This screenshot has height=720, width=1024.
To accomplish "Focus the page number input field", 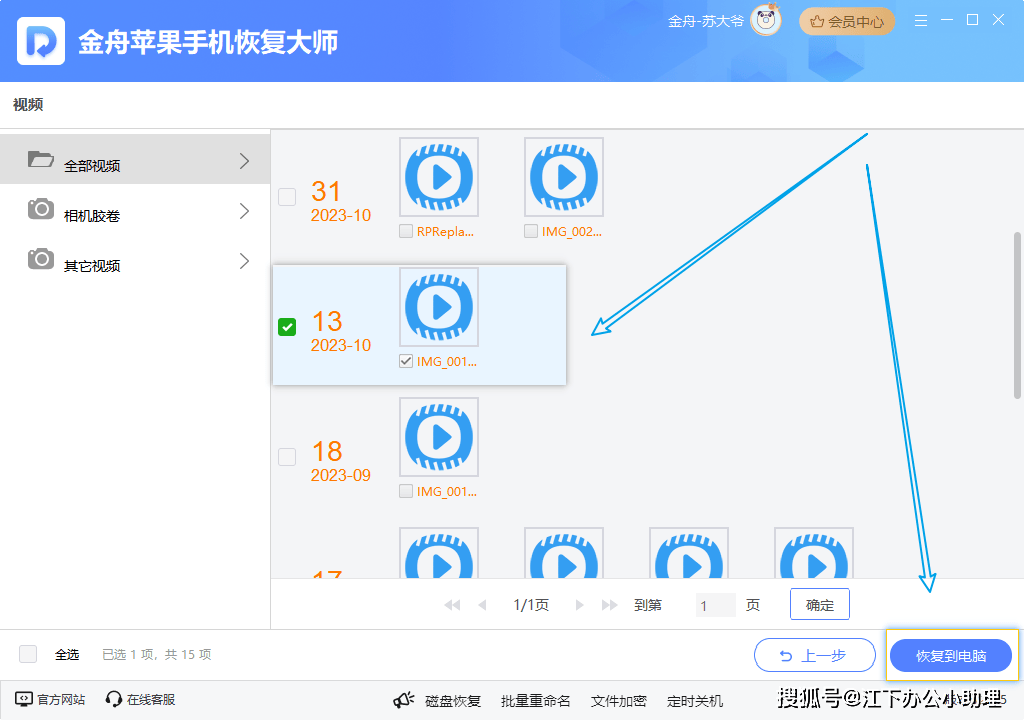I will click(x=716, y=605).
